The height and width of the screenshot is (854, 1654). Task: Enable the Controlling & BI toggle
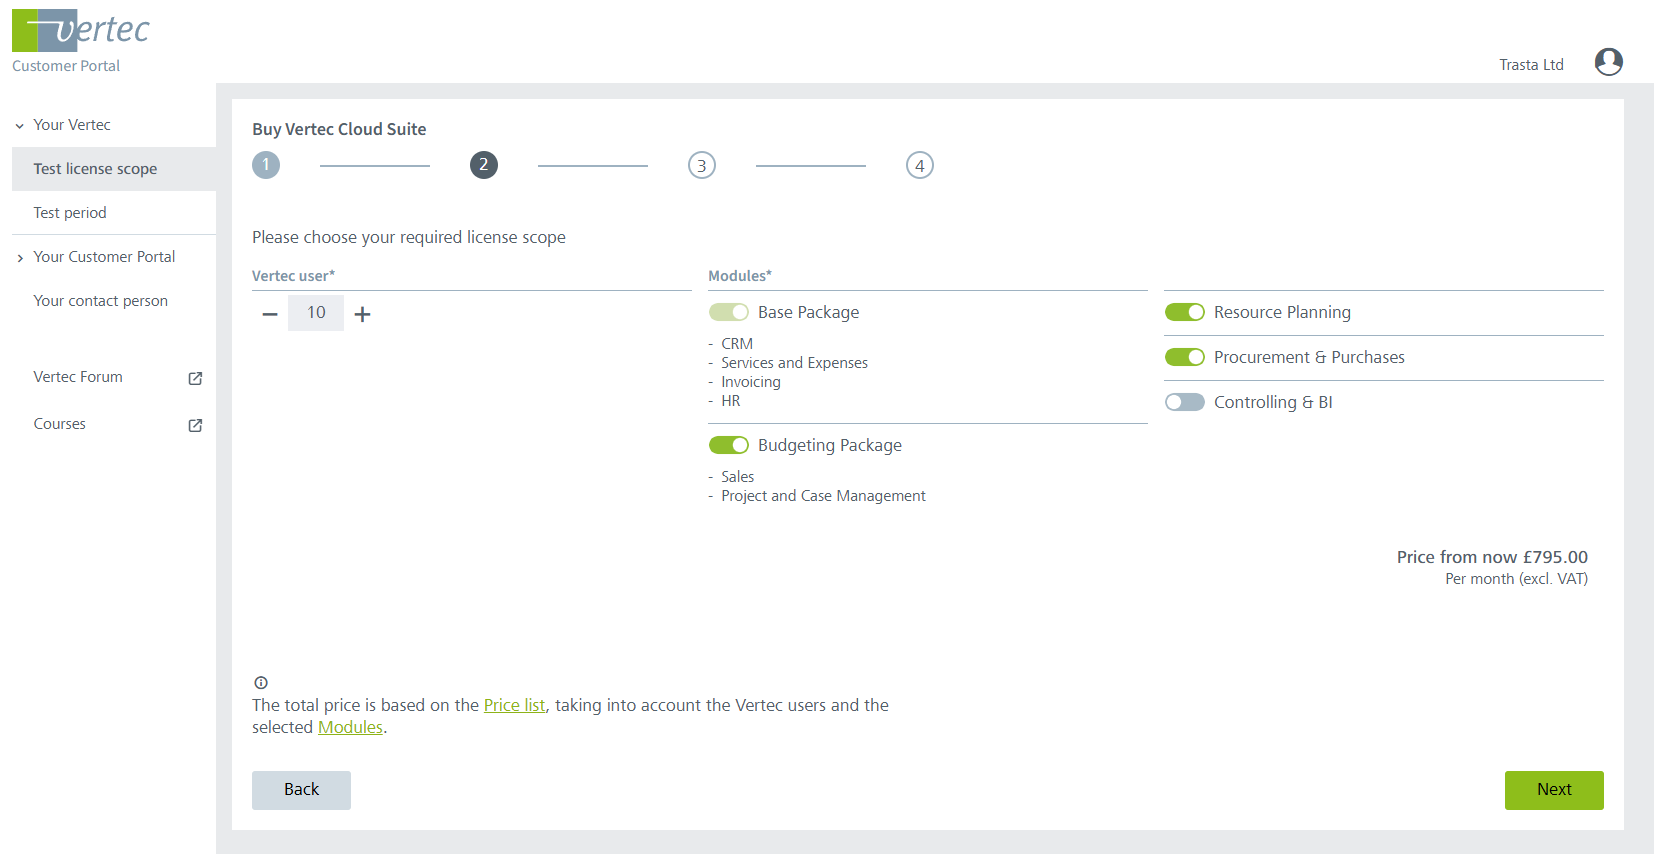[x=1184, y=402]
